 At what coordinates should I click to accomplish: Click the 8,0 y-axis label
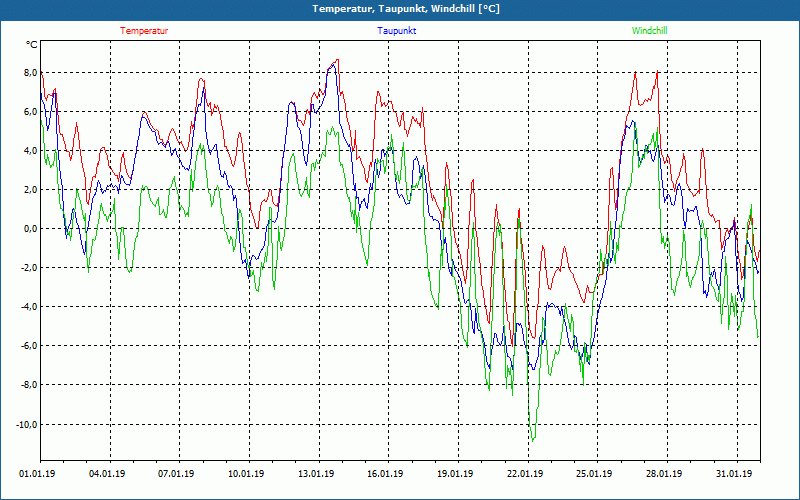(31, 72)
